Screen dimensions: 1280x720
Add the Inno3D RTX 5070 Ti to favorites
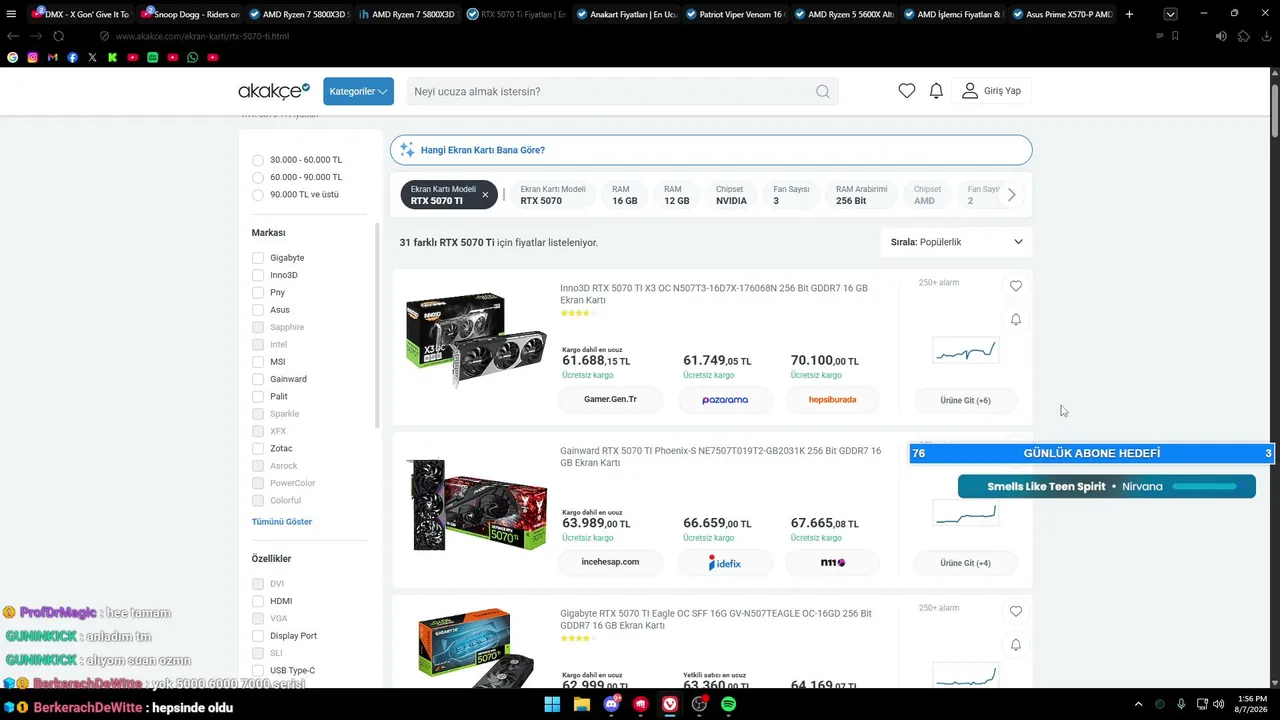[x=1016, y=286]
